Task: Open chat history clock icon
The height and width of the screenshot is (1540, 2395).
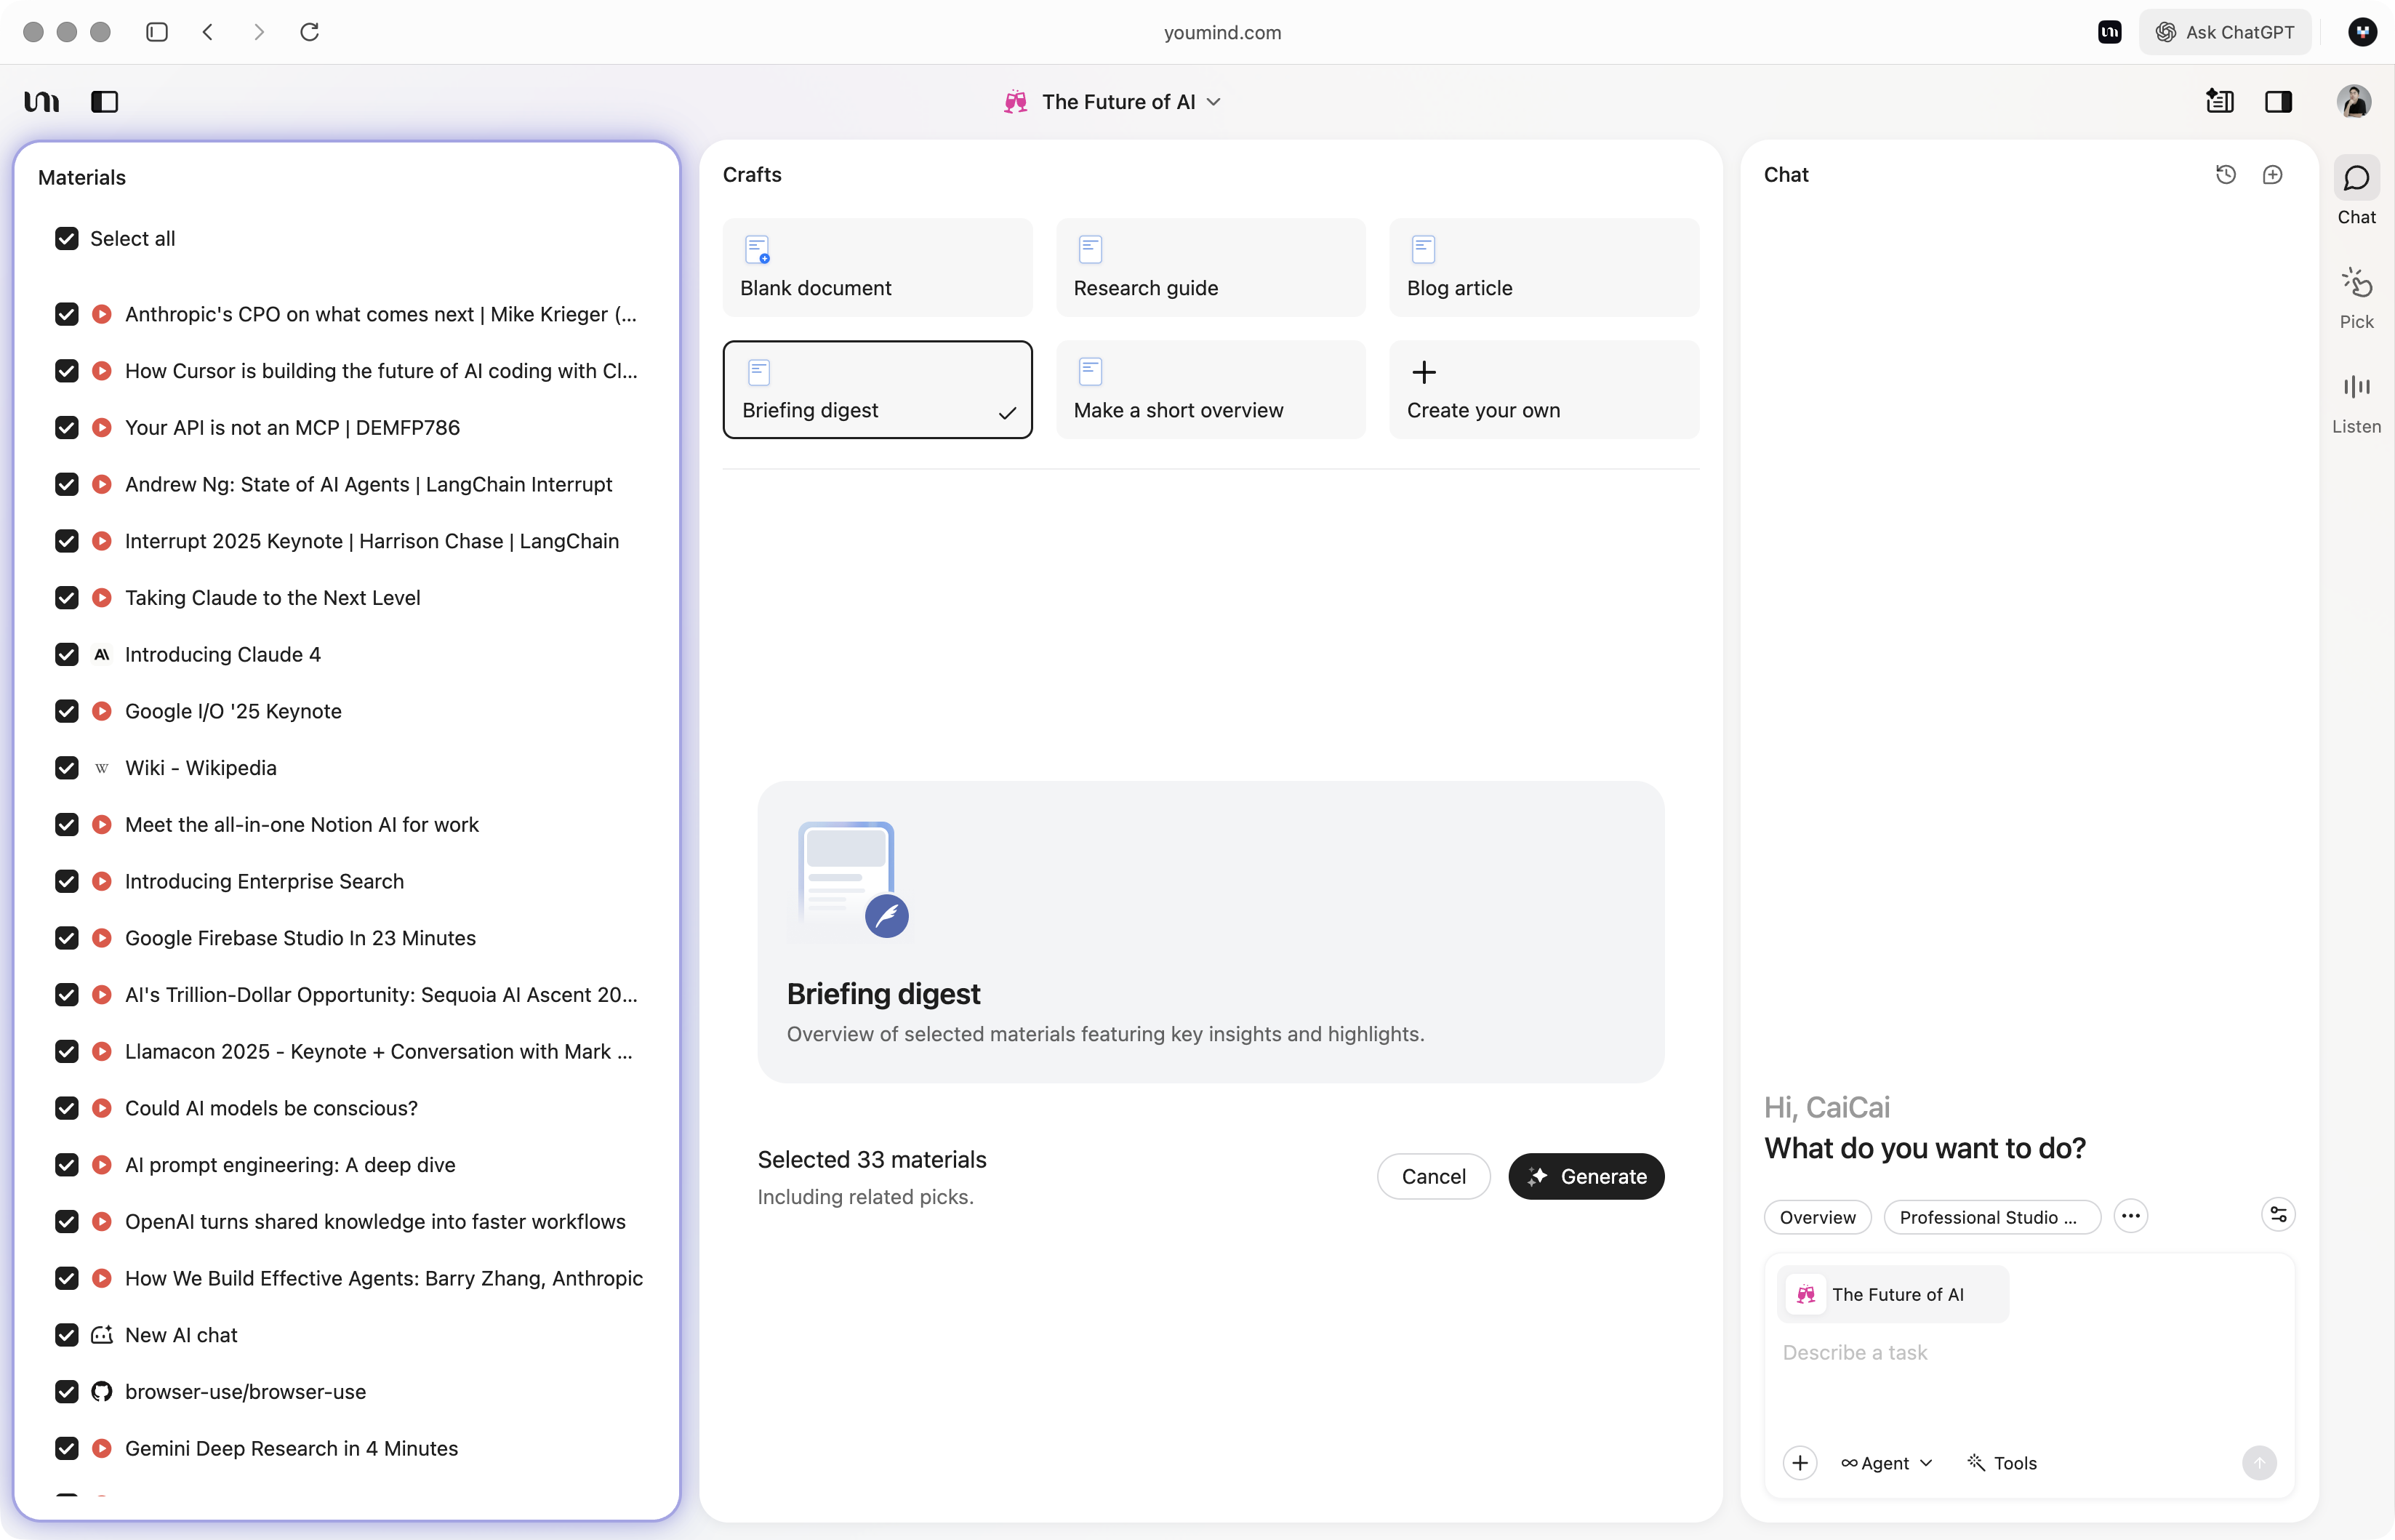Action: (2225, 175)
